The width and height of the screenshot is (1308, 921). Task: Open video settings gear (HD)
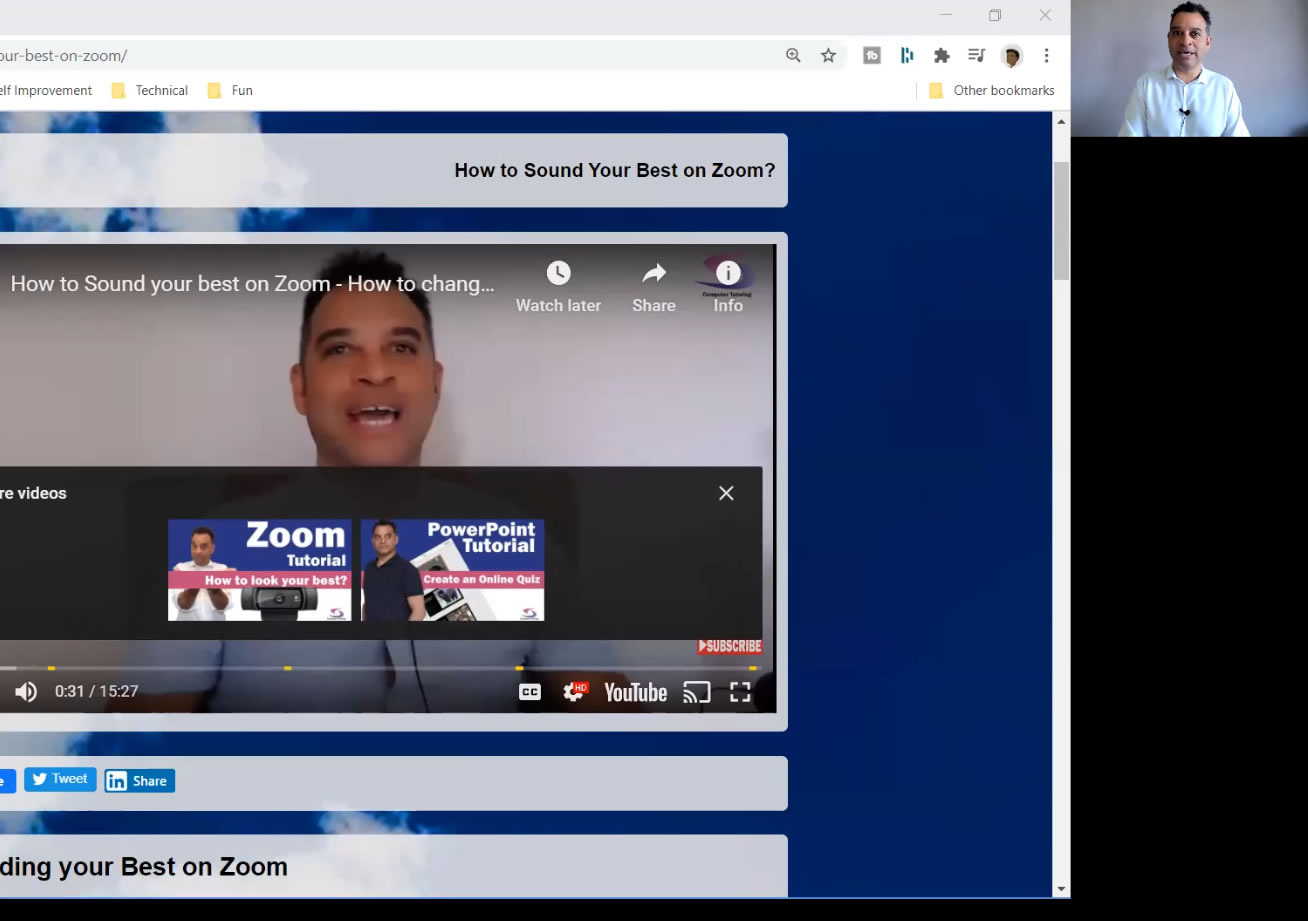575,692
